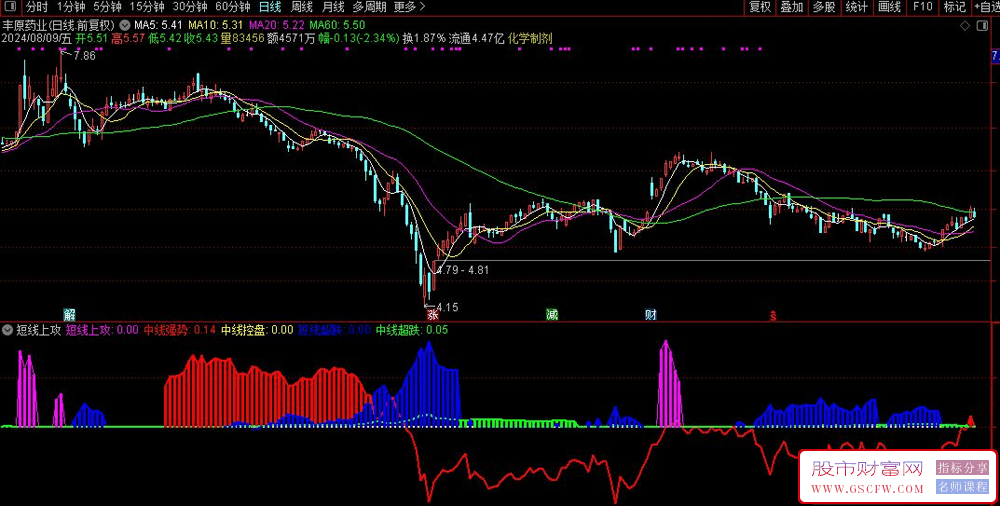Click the 低5.42 low price value

click(x=165, y=38)
